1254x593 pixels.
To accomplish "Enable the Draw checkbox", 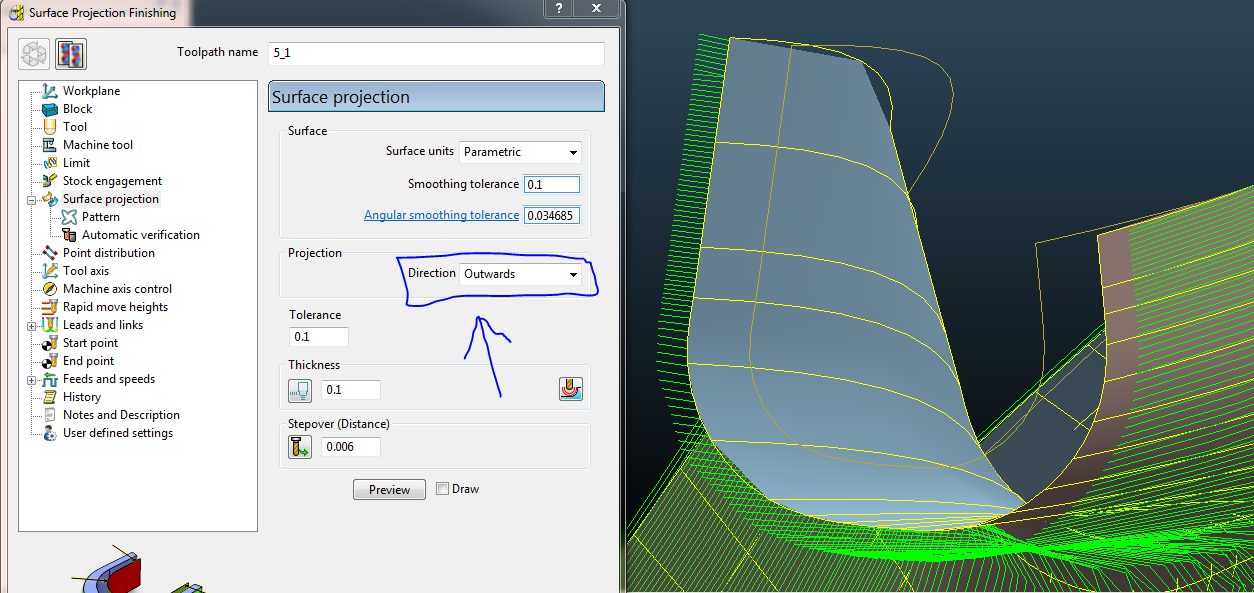I will (441, 488).
